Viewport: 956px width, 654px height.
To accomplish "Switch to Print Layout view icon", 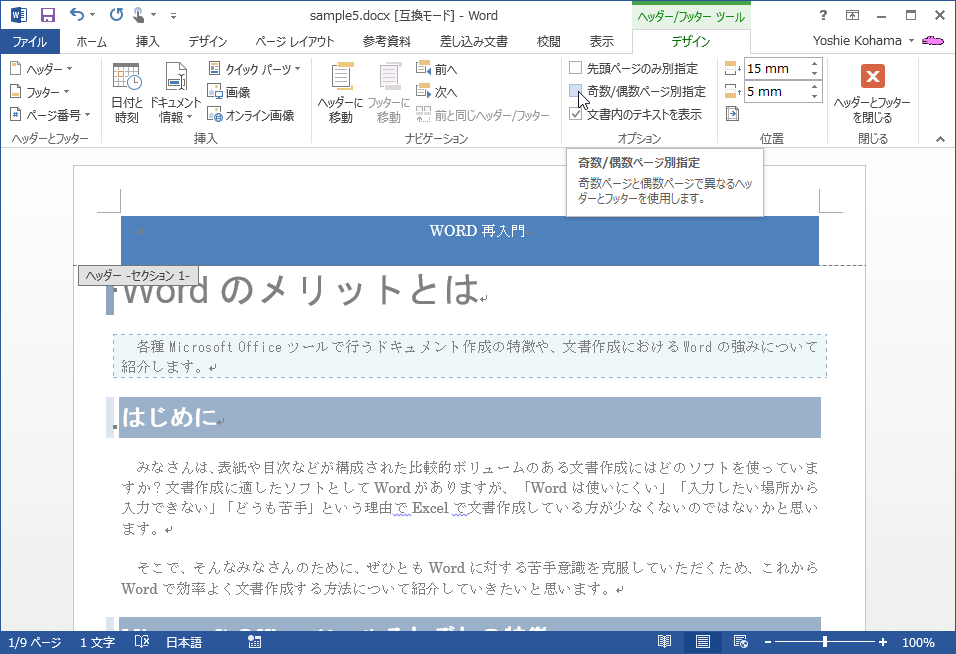I will pyautogui.click(x=703, y=642).
